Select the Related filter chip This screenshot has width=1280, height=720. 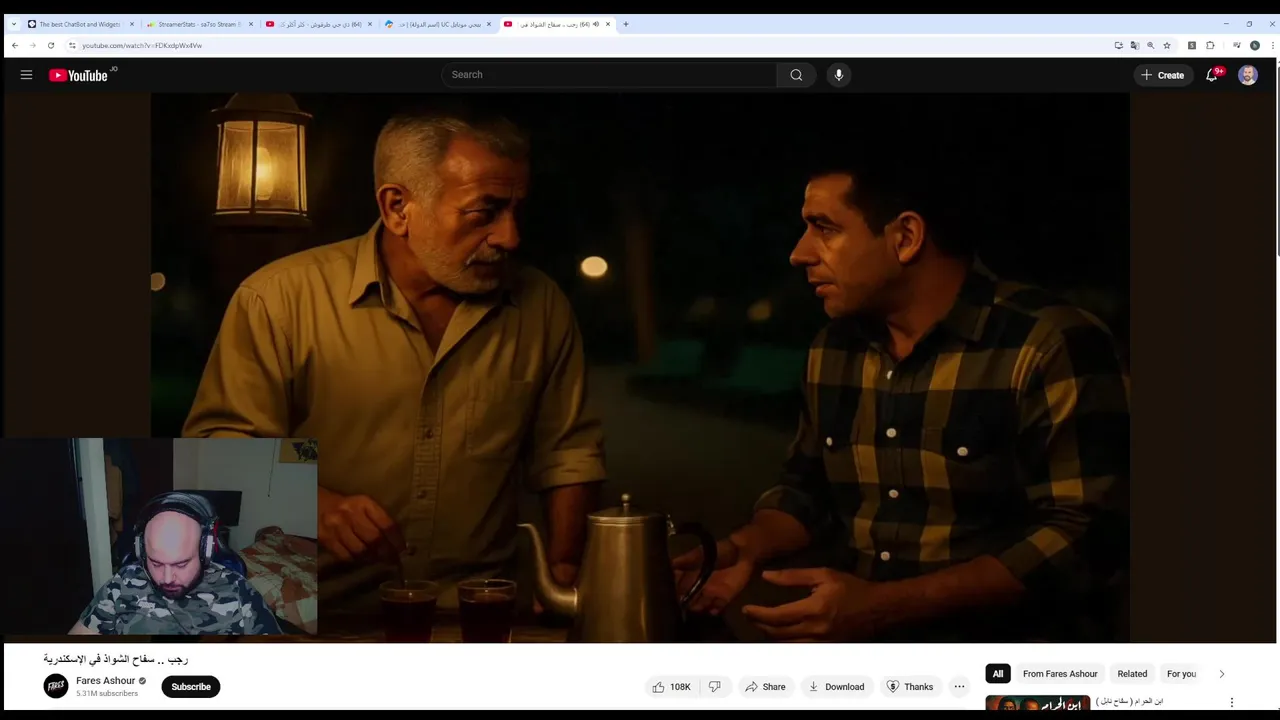[x=1132, y=674]
